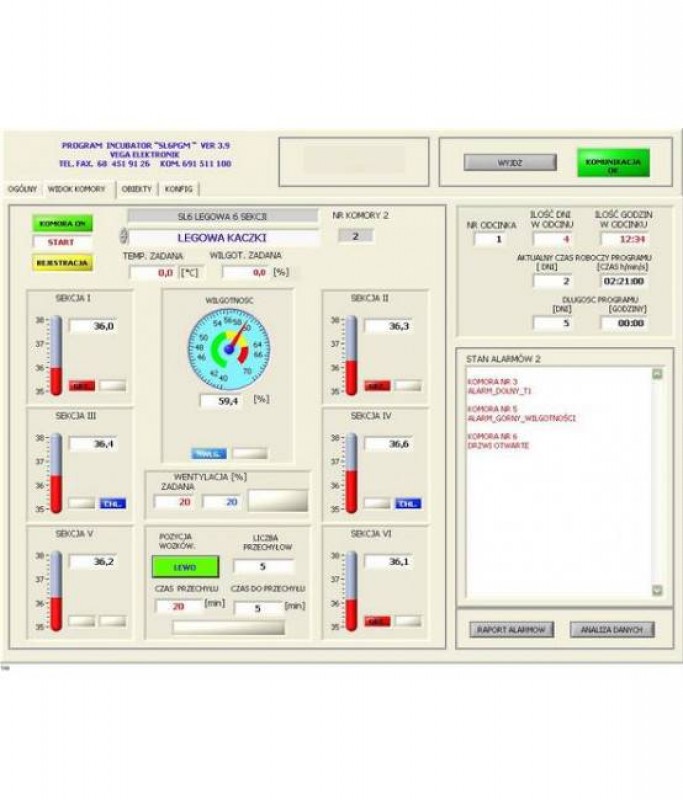Click SEKCJA V temperature value 36,2

point(93,562)
